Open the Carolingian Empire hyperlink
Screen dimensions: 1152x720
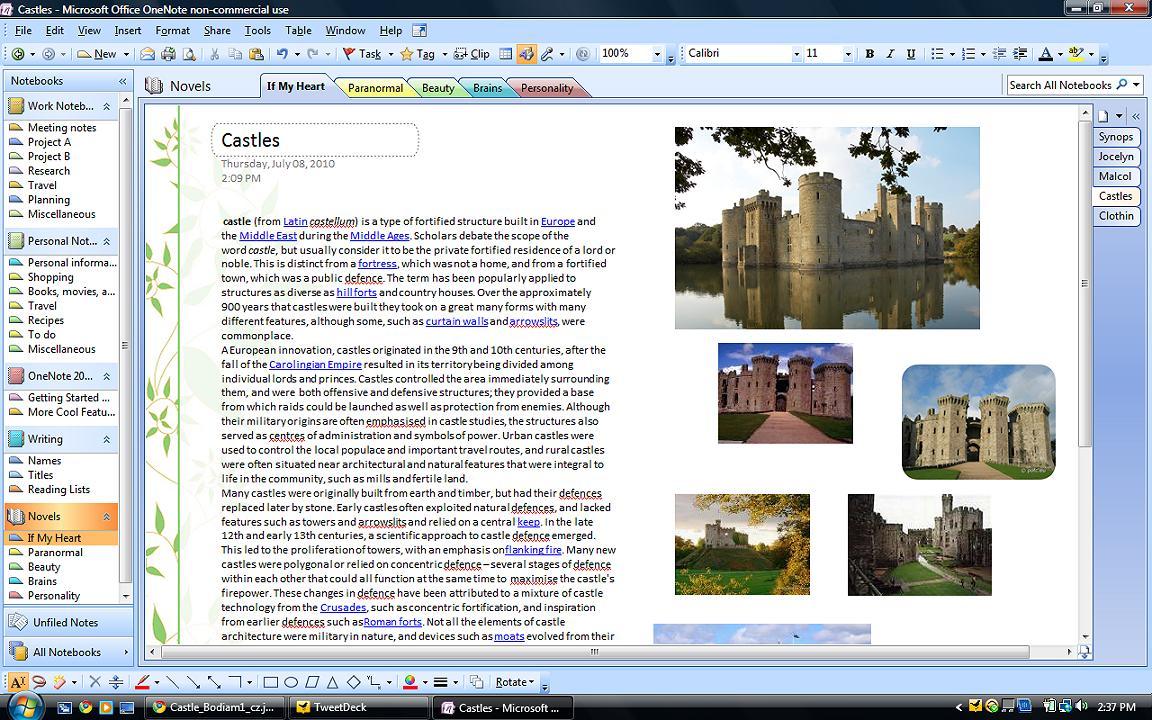(x=315, y=364)
